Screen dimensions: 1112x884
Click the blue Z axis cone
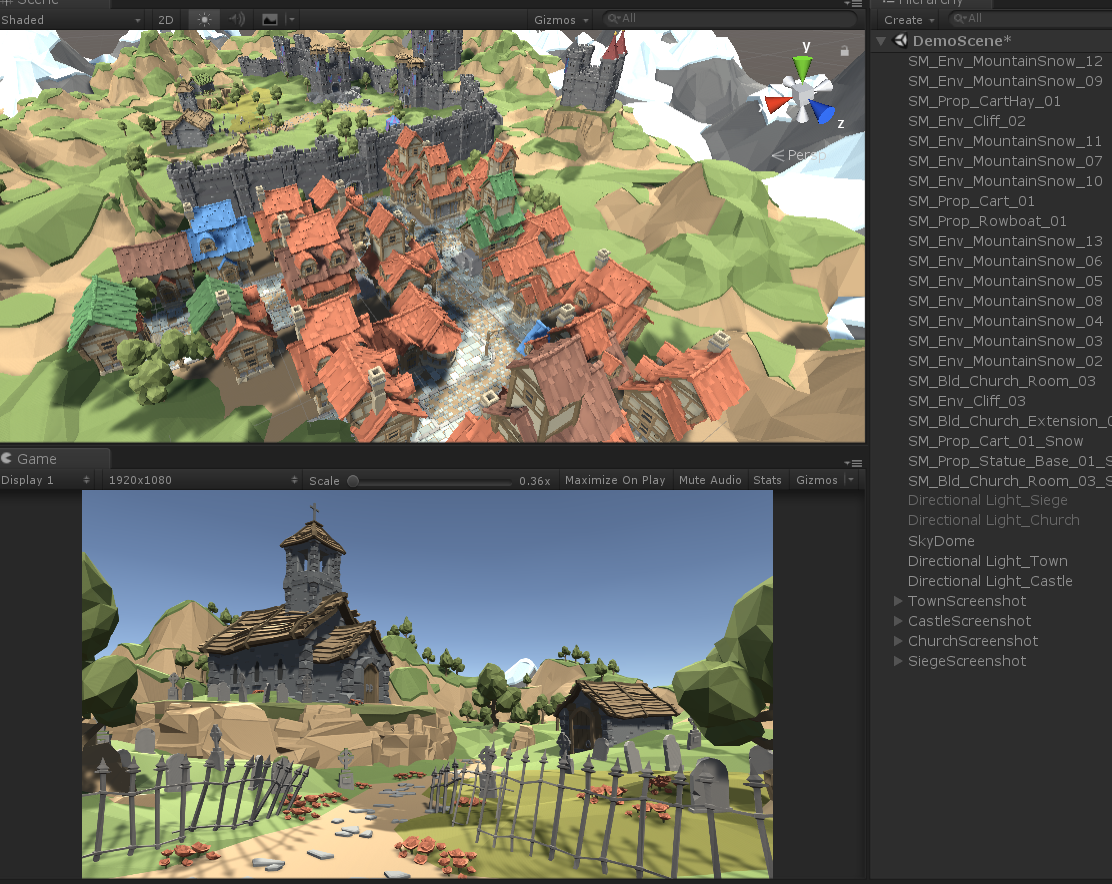(x=823, y=112)
